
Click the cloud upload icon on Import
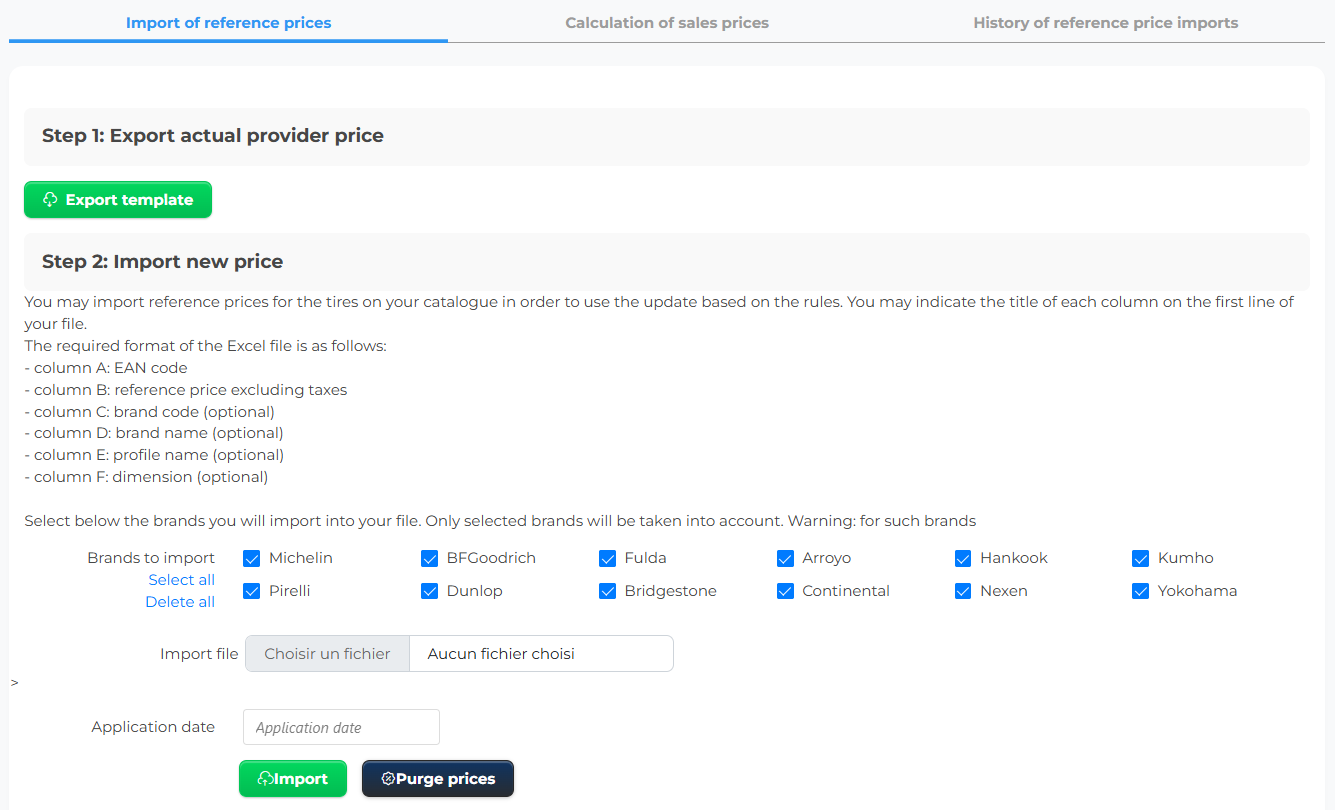[x=265, y=779]
